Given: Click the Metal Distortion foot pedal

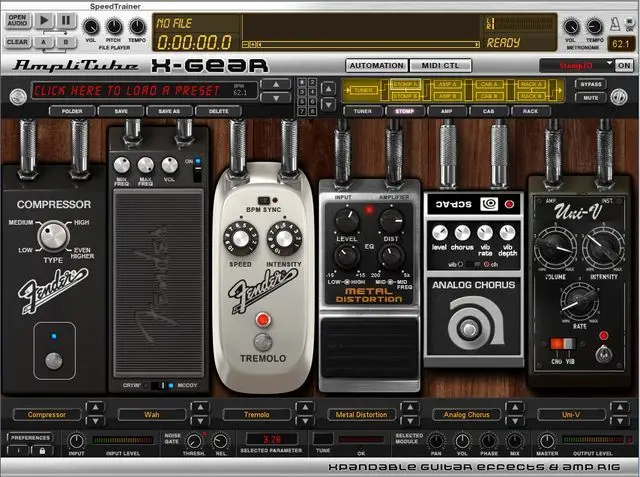Looking at the screenshot, I should (369, 348).
